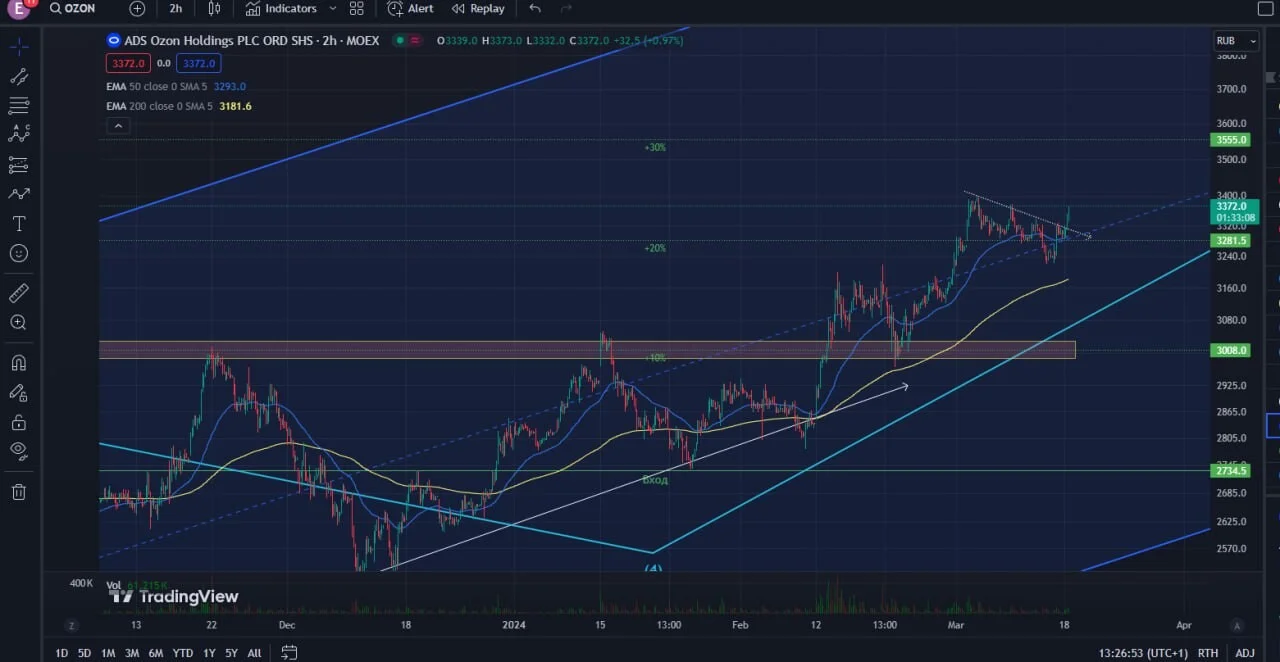The image size is (1280, 662).
Task: Click the ADS Ozon Holdings symbol title
Action: [254, 40]
